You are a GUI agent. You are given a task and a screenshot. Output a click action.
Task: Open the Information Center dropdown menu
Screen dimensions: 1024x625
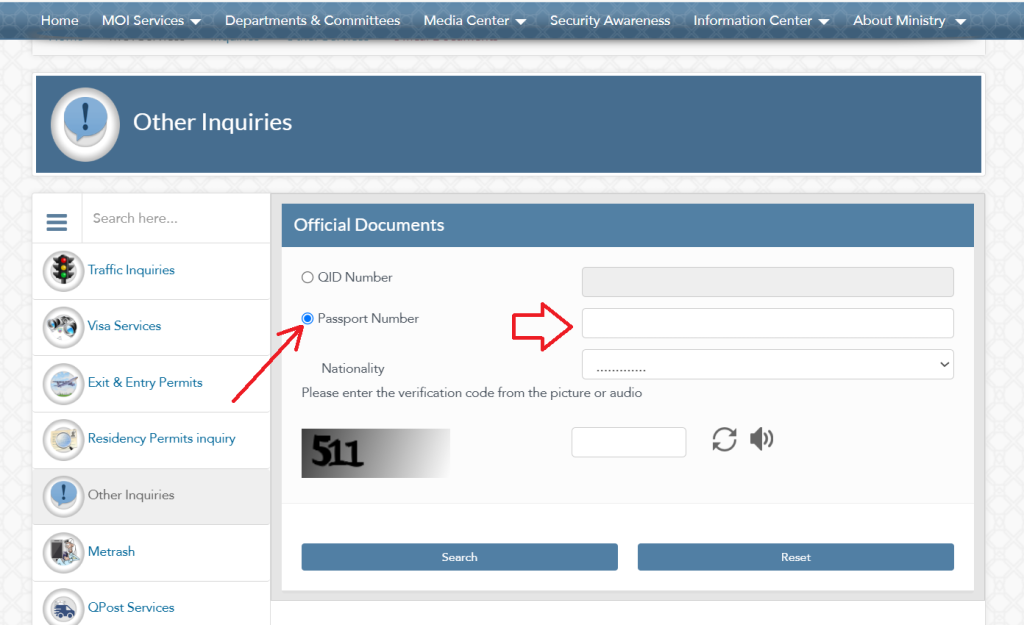coord(761,20)
